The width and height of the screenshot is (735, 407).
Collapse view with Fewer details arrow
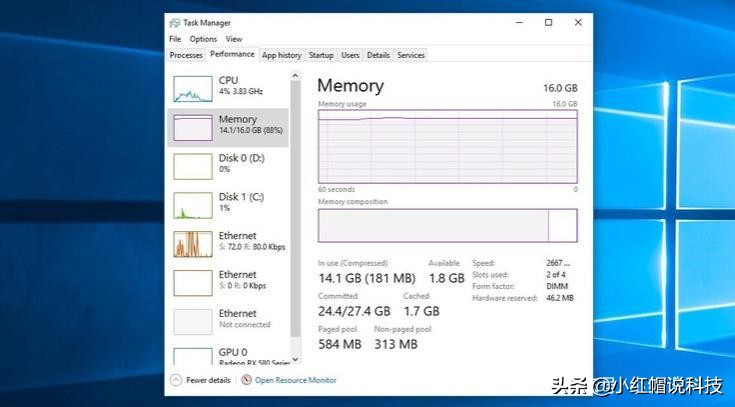(176, 380)
